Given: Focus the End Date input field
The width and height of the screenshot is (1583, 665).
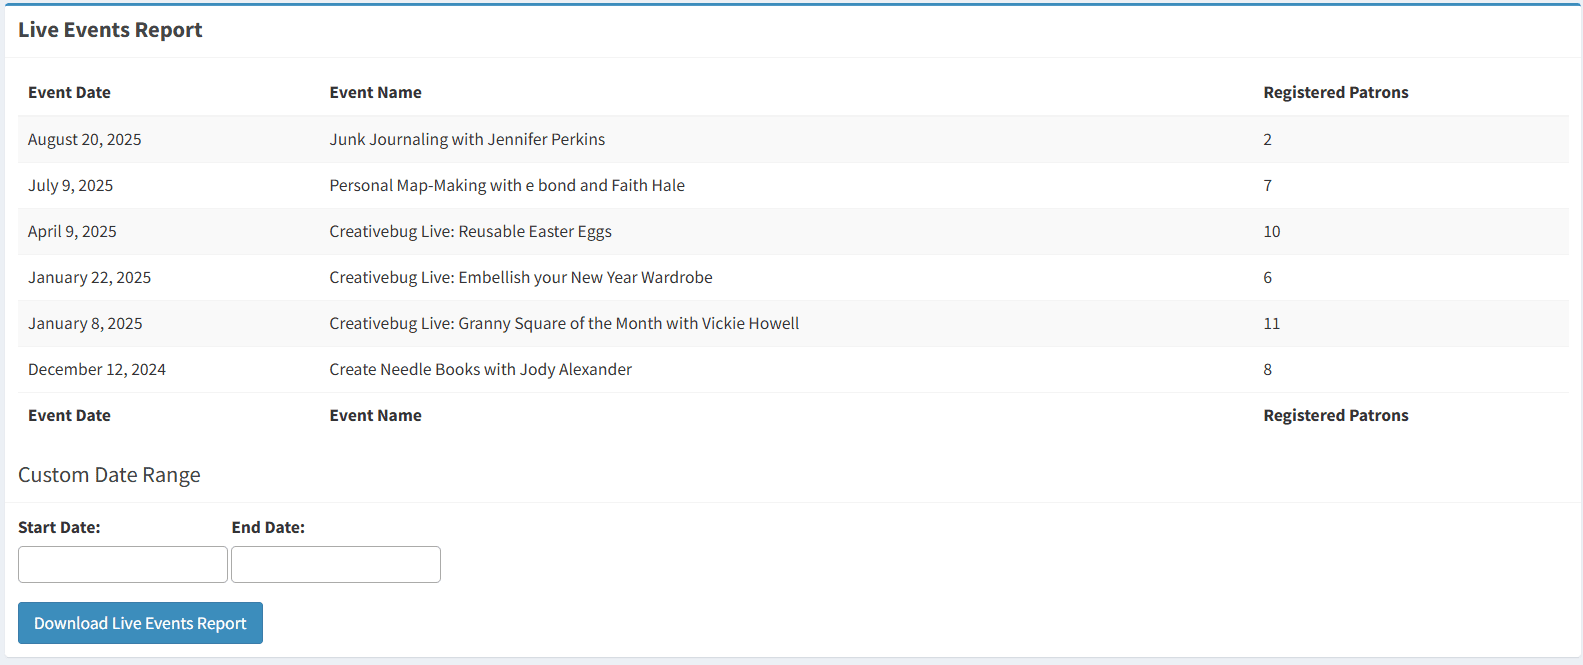Looking at the screenshot, I should [336, 564].
